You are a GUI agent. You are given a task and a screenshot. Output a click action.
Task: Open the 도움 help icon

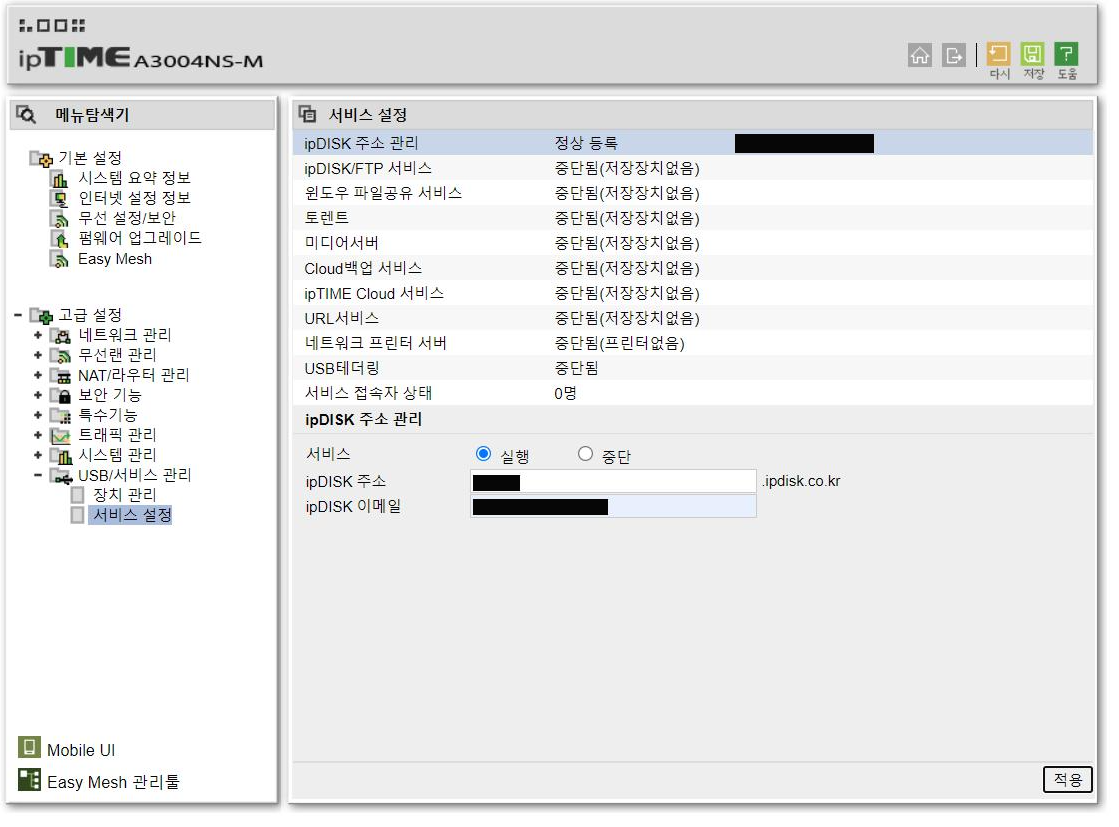point(1066,54)
